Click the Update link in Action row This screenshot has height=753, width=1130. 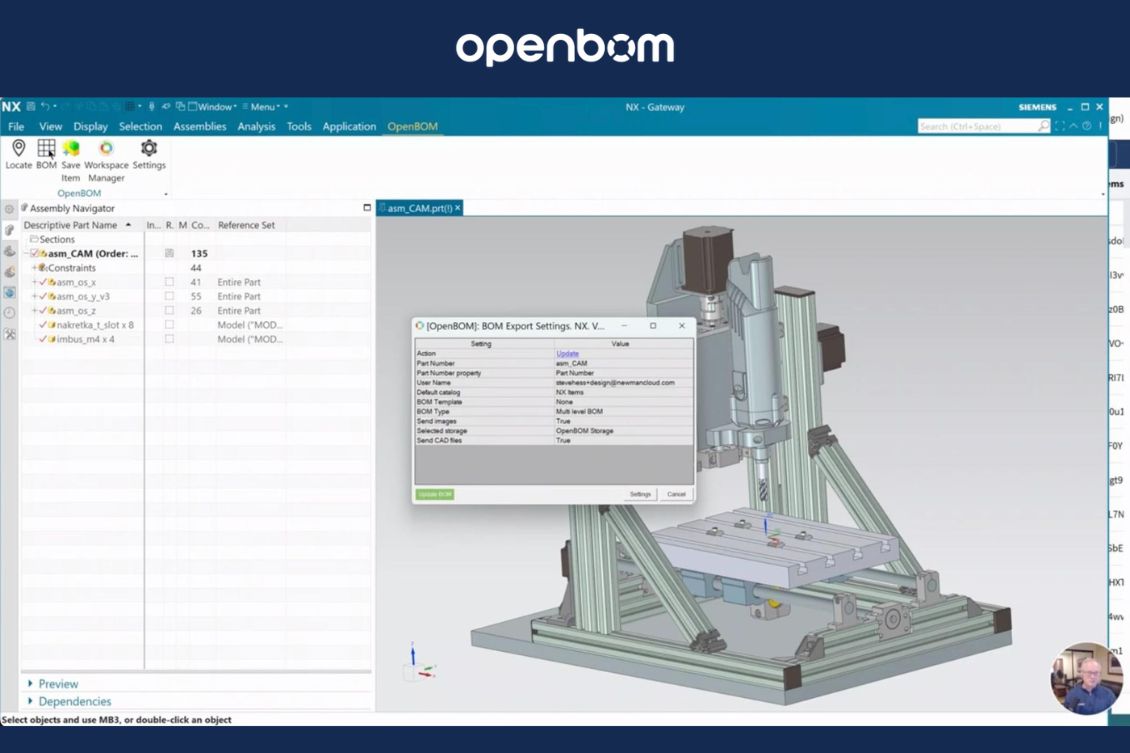click(x=567, y=354)
